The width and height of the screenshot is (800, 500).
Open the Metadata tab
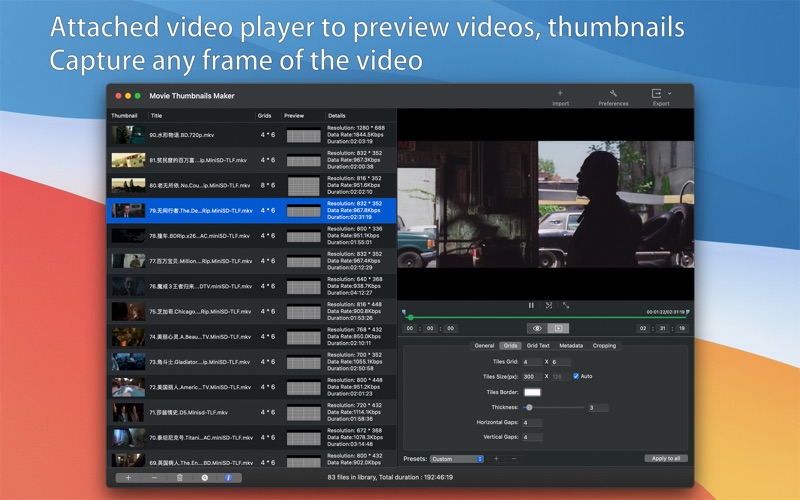571,345
